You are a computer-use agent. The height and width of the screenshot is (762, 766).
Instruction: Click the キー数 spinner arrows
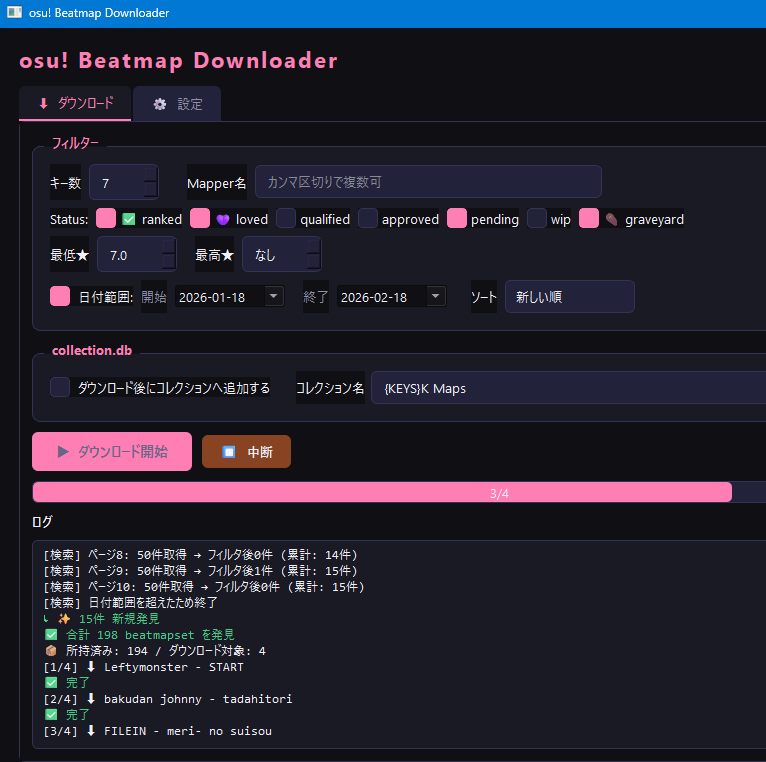(x=151, y=182)
